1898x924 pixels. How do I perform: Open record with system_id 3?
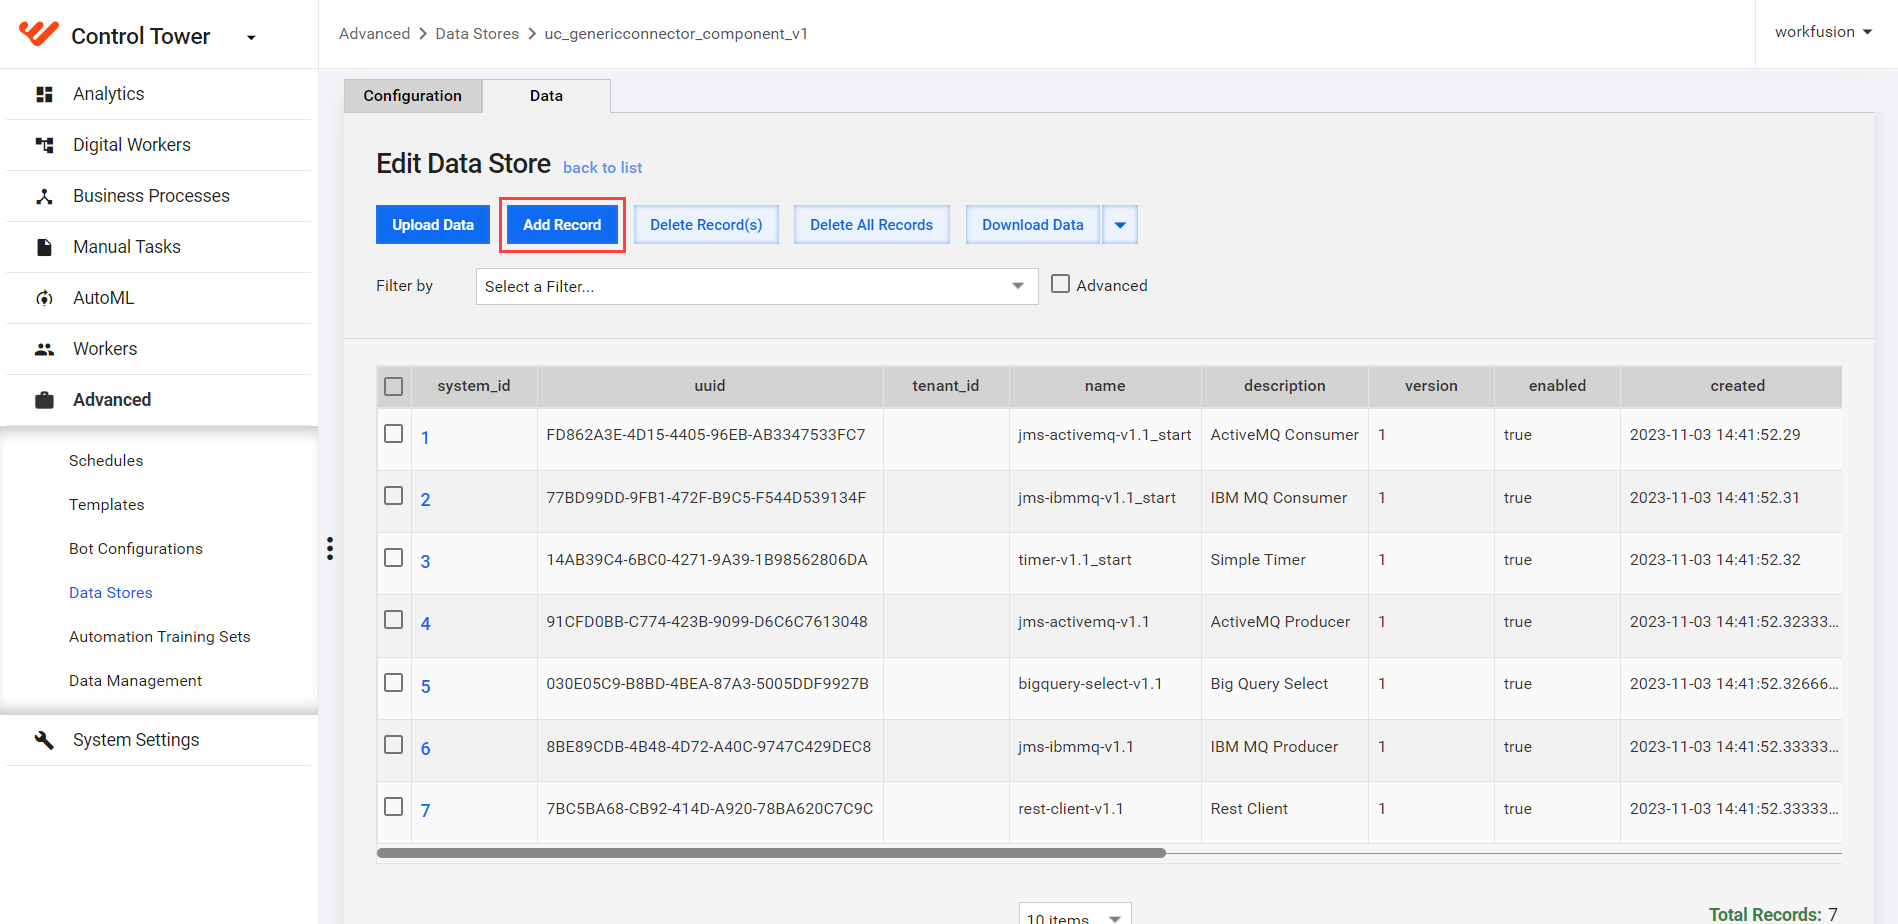coord(425,562)
